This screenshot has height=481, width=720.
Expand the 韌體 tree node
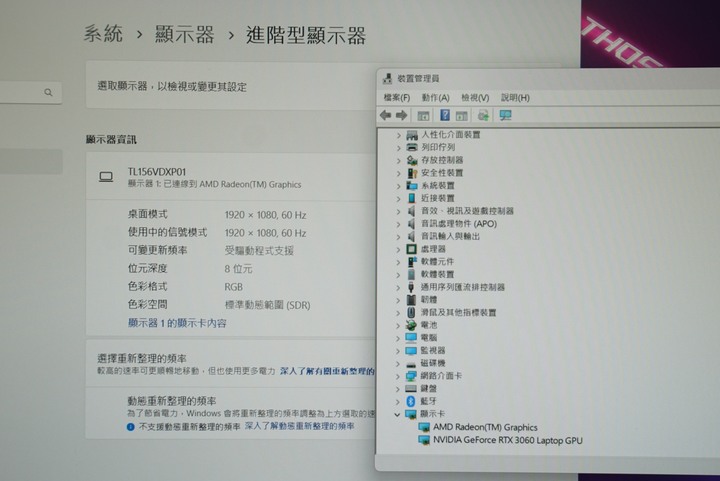point(399,300)
